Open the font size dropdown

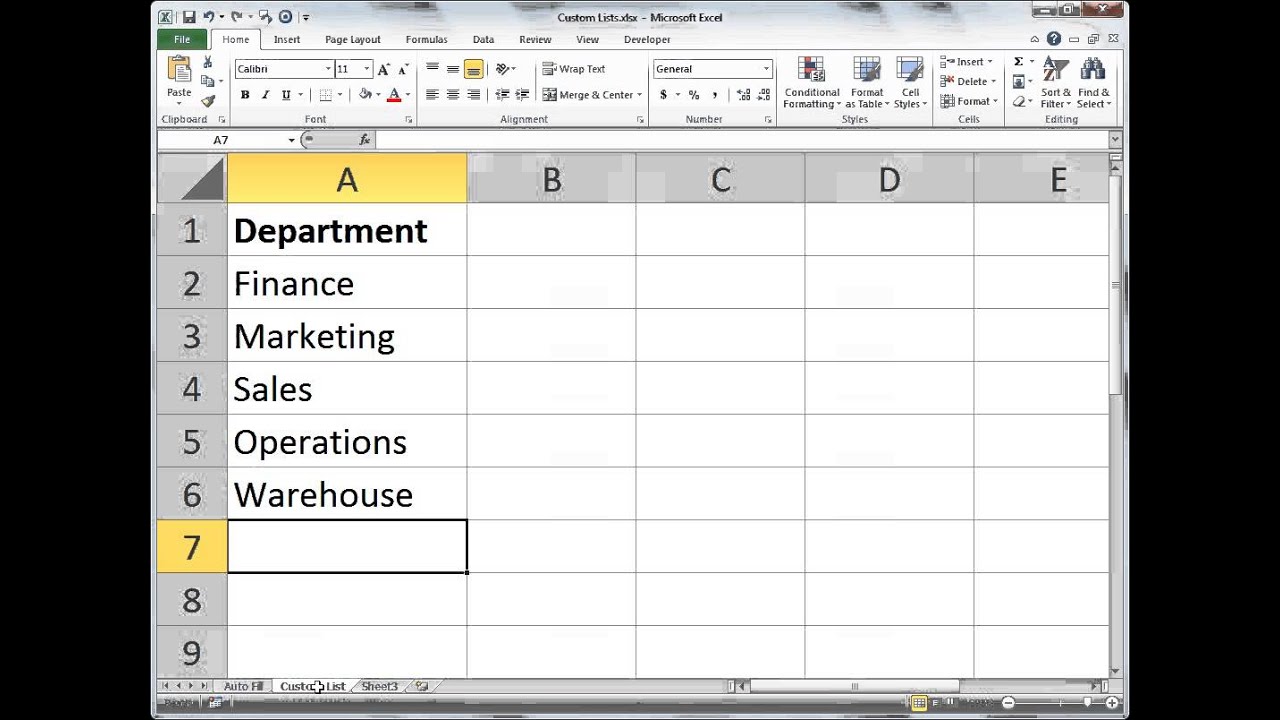(x=367, y=69)
